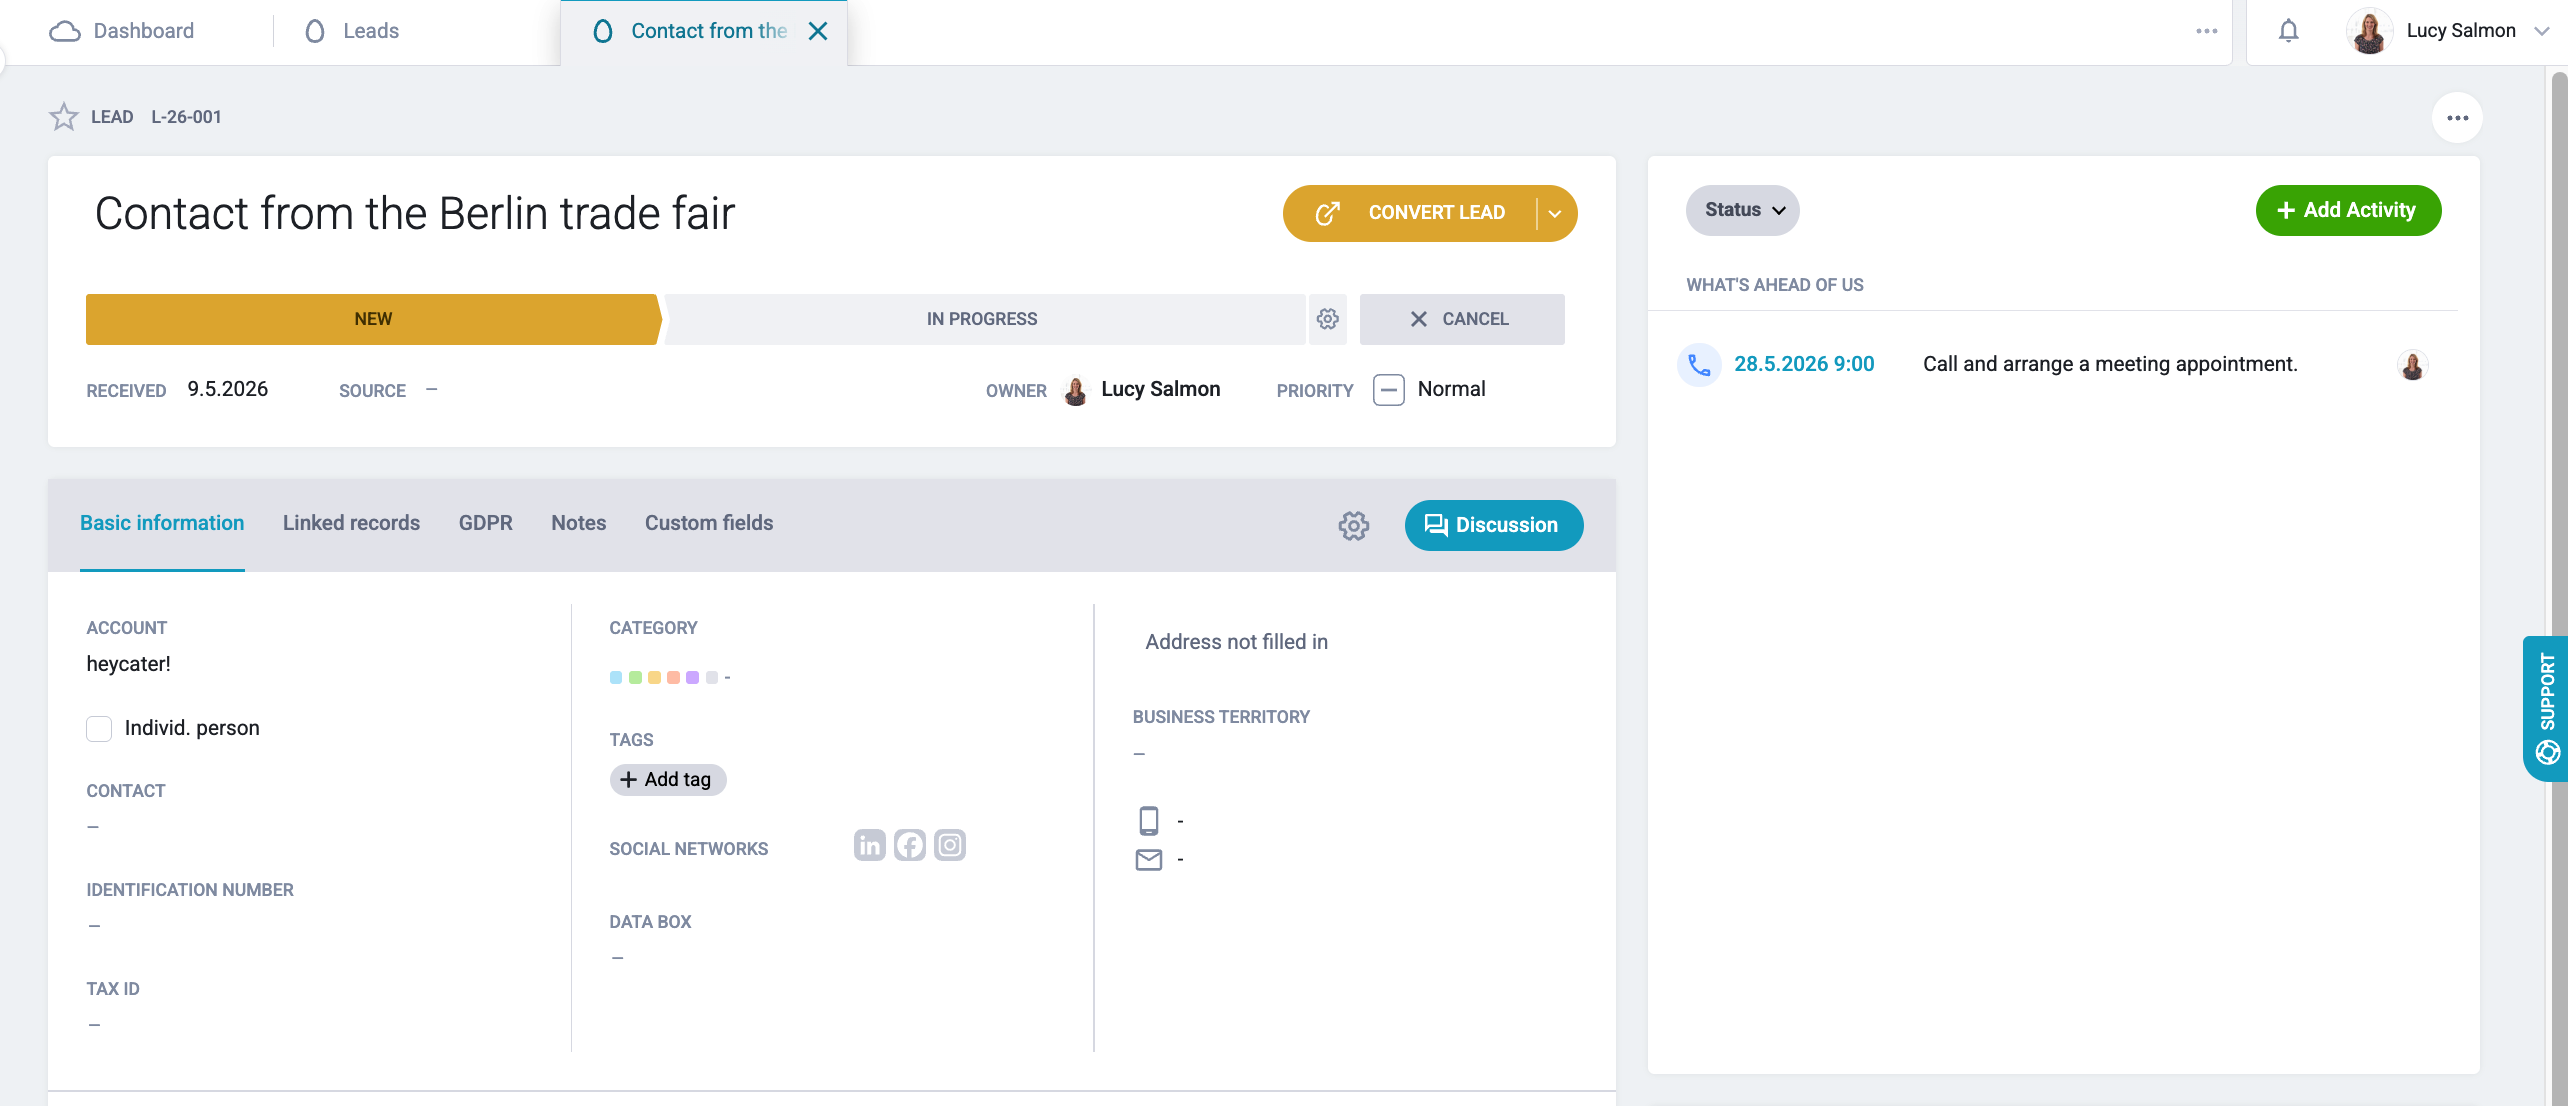
Task: Open the three-dot menu beside lead header
Action: [2457, 117]
